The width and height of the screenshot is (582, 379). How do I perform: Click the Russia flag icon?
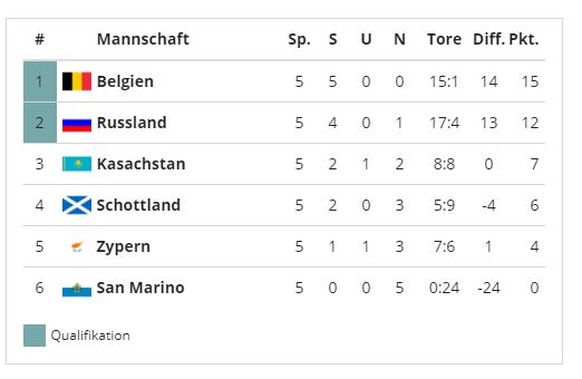coord(76,125)
